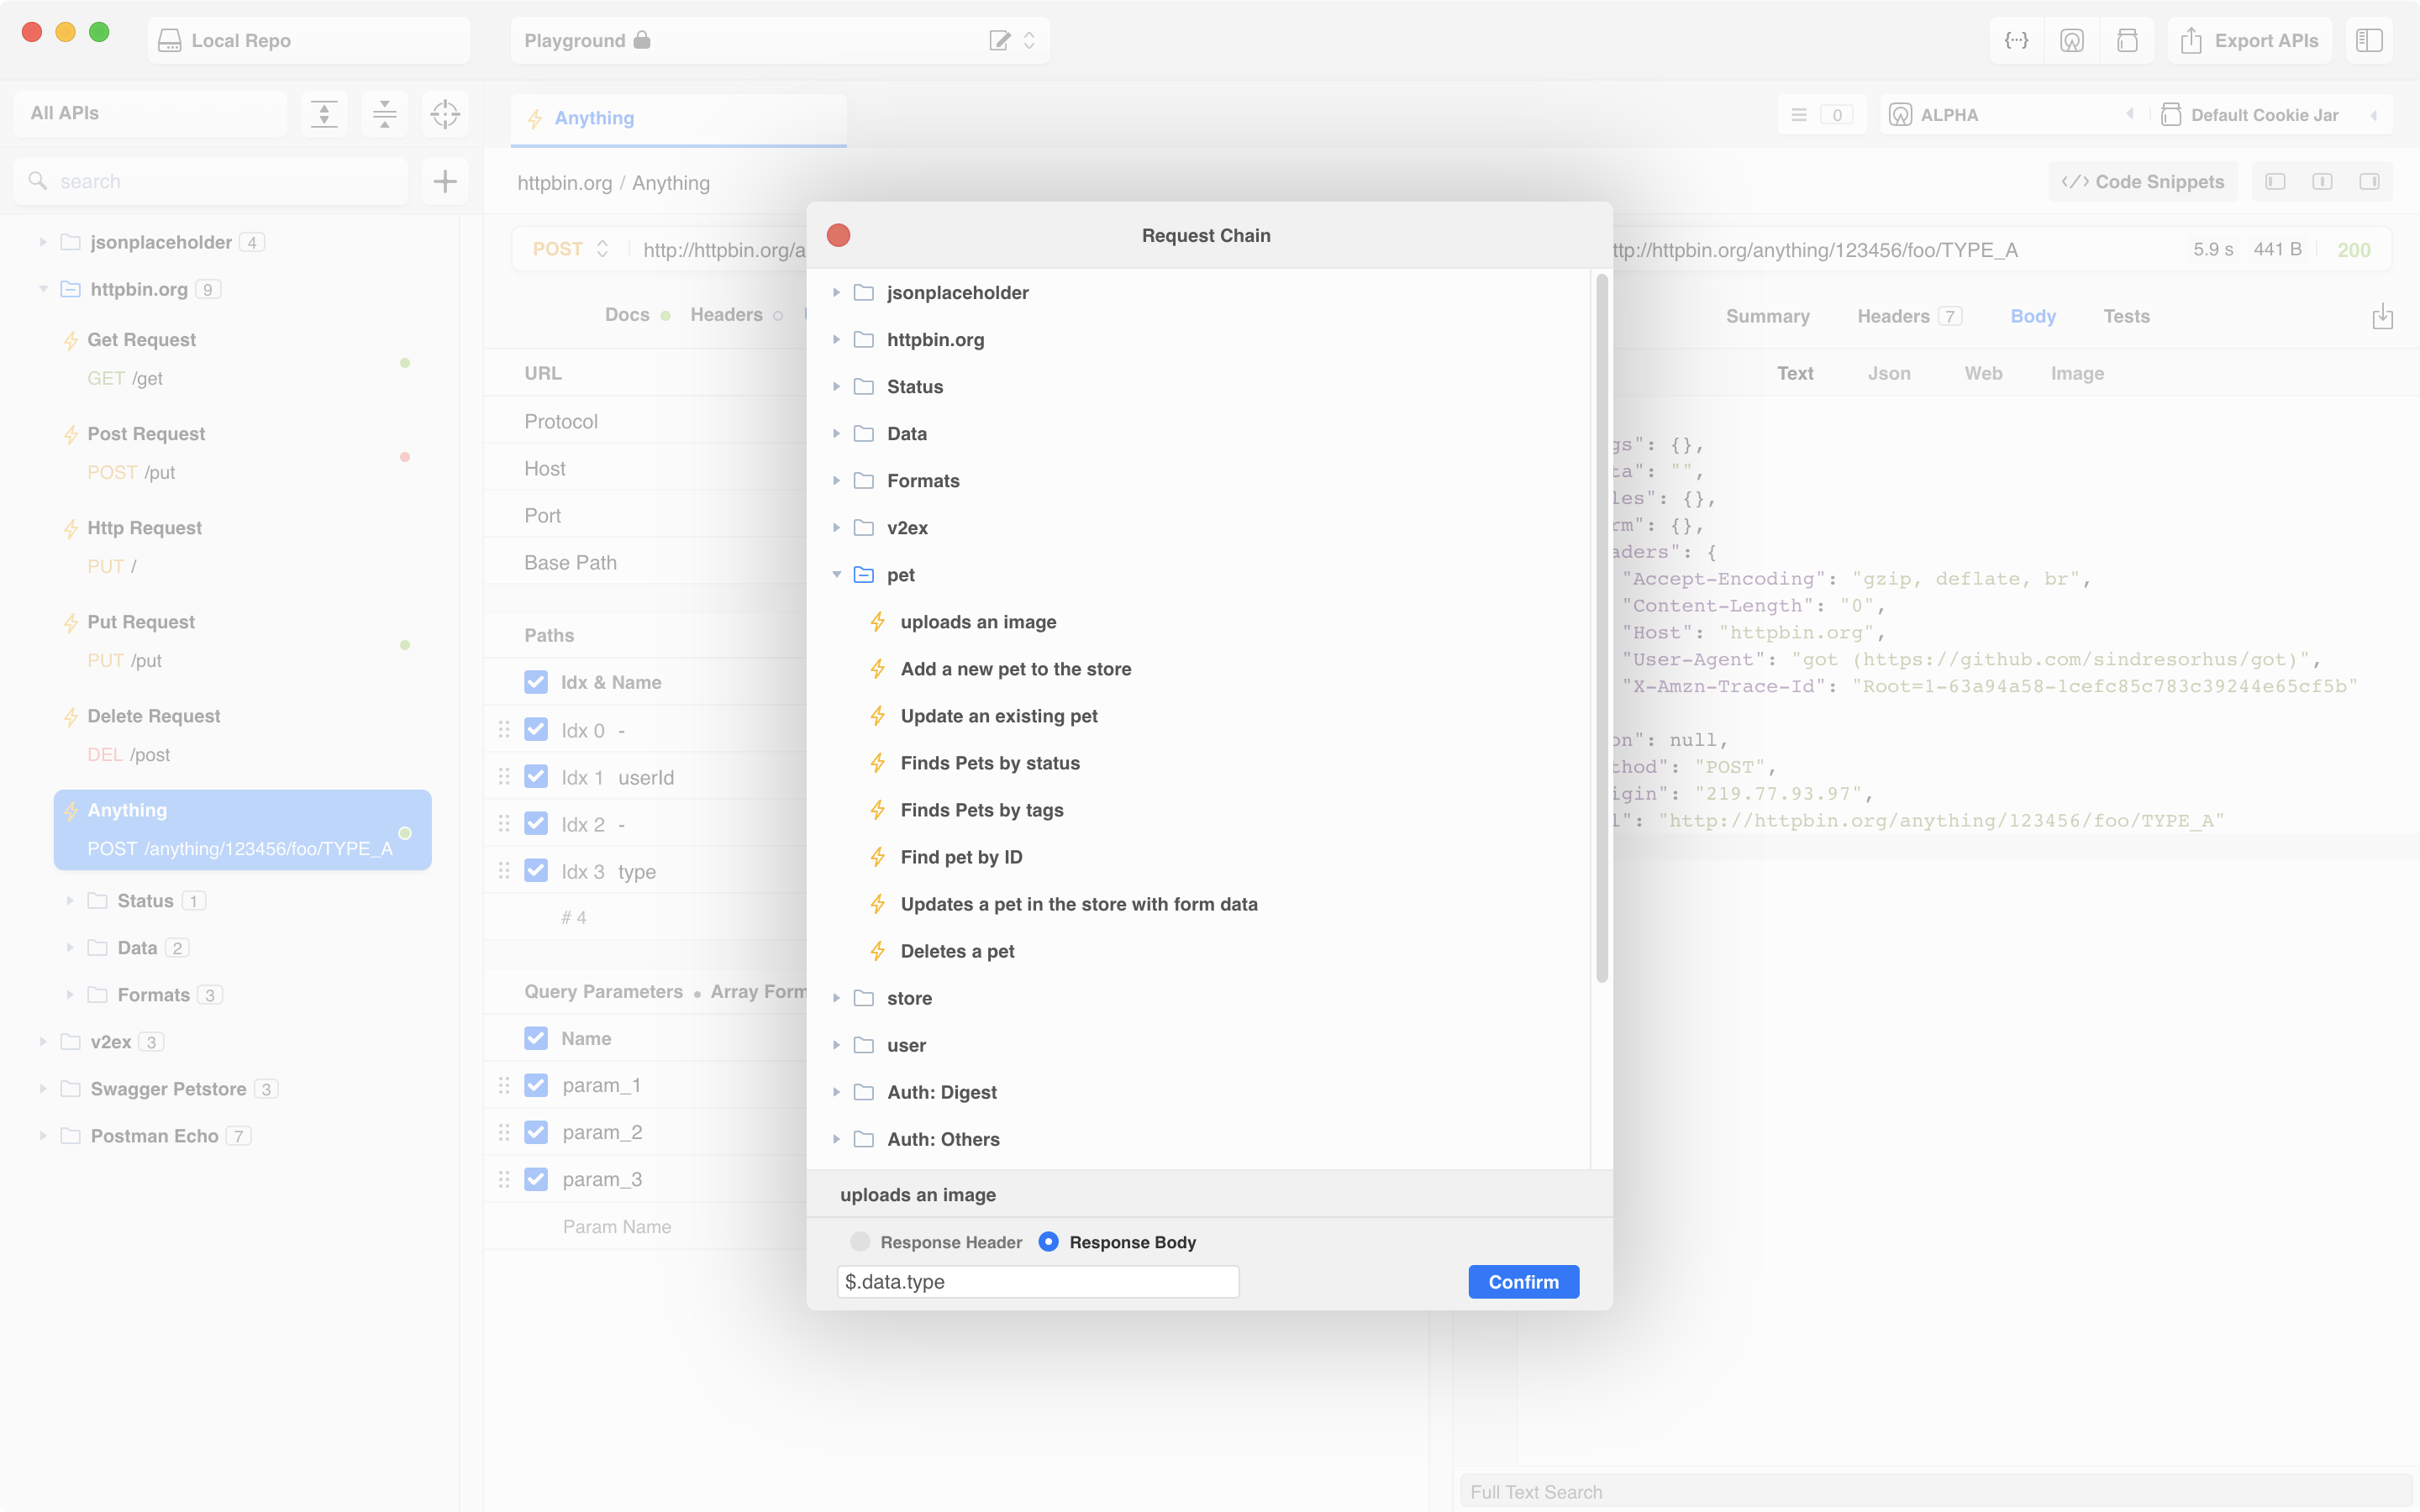This screenshot has height=1512, width=2420.
Task: Click the Anything request tab
Action: click(678, 119)
